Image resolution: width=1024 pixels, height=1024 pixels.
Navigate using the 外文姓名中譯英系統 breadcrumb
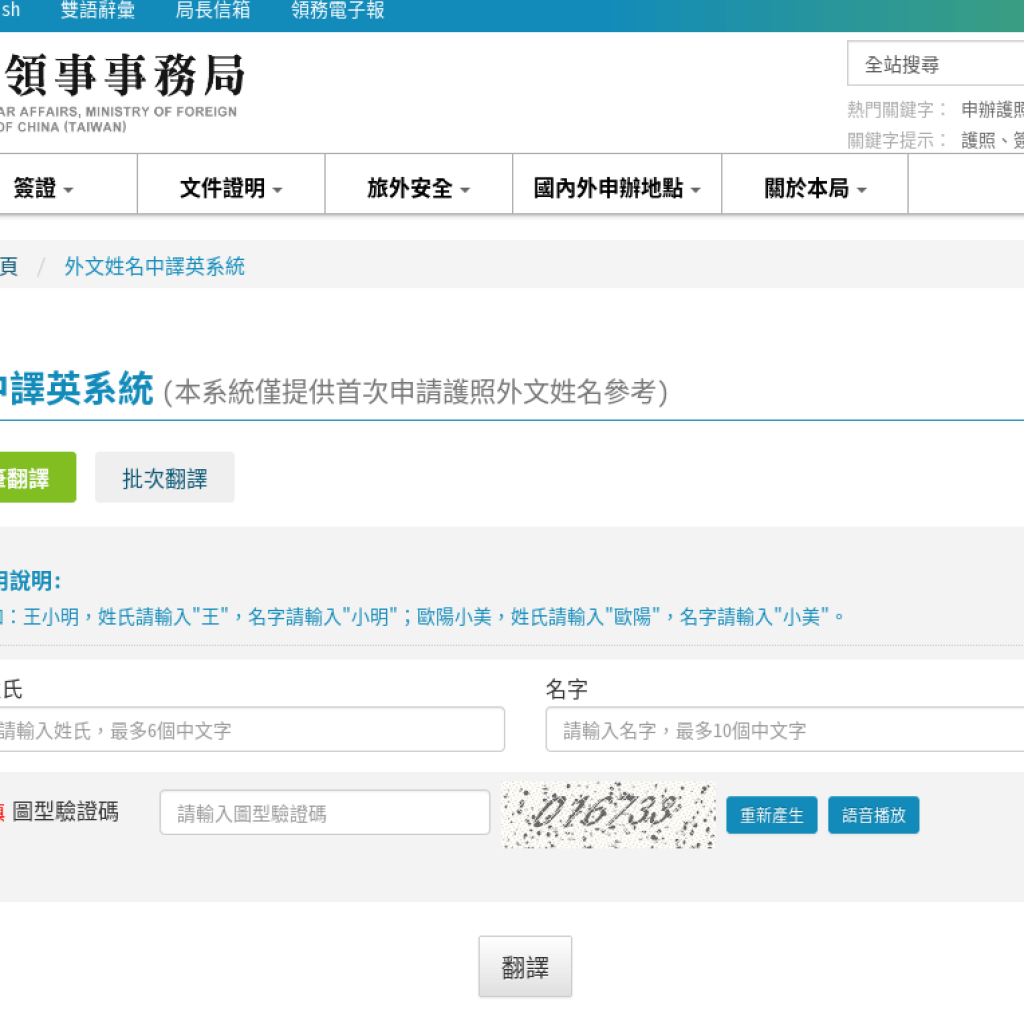pyautogui.click(x=154, y=266)
